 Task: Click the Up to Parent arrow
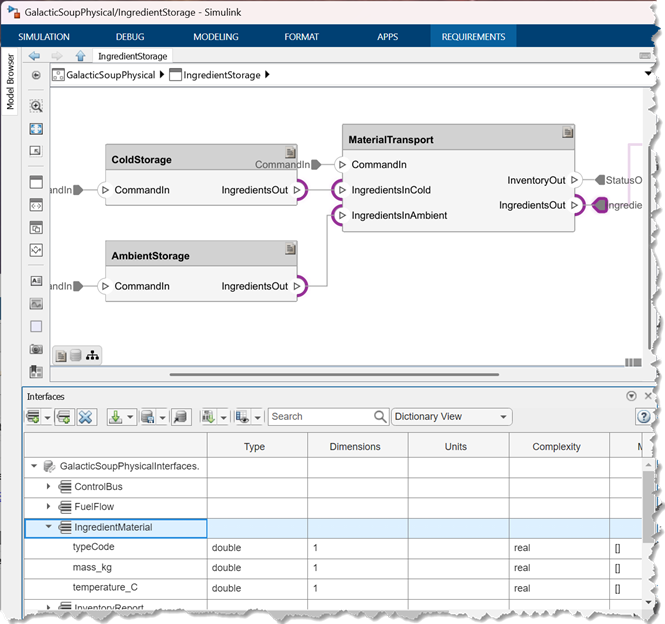(x=80, y=56)
